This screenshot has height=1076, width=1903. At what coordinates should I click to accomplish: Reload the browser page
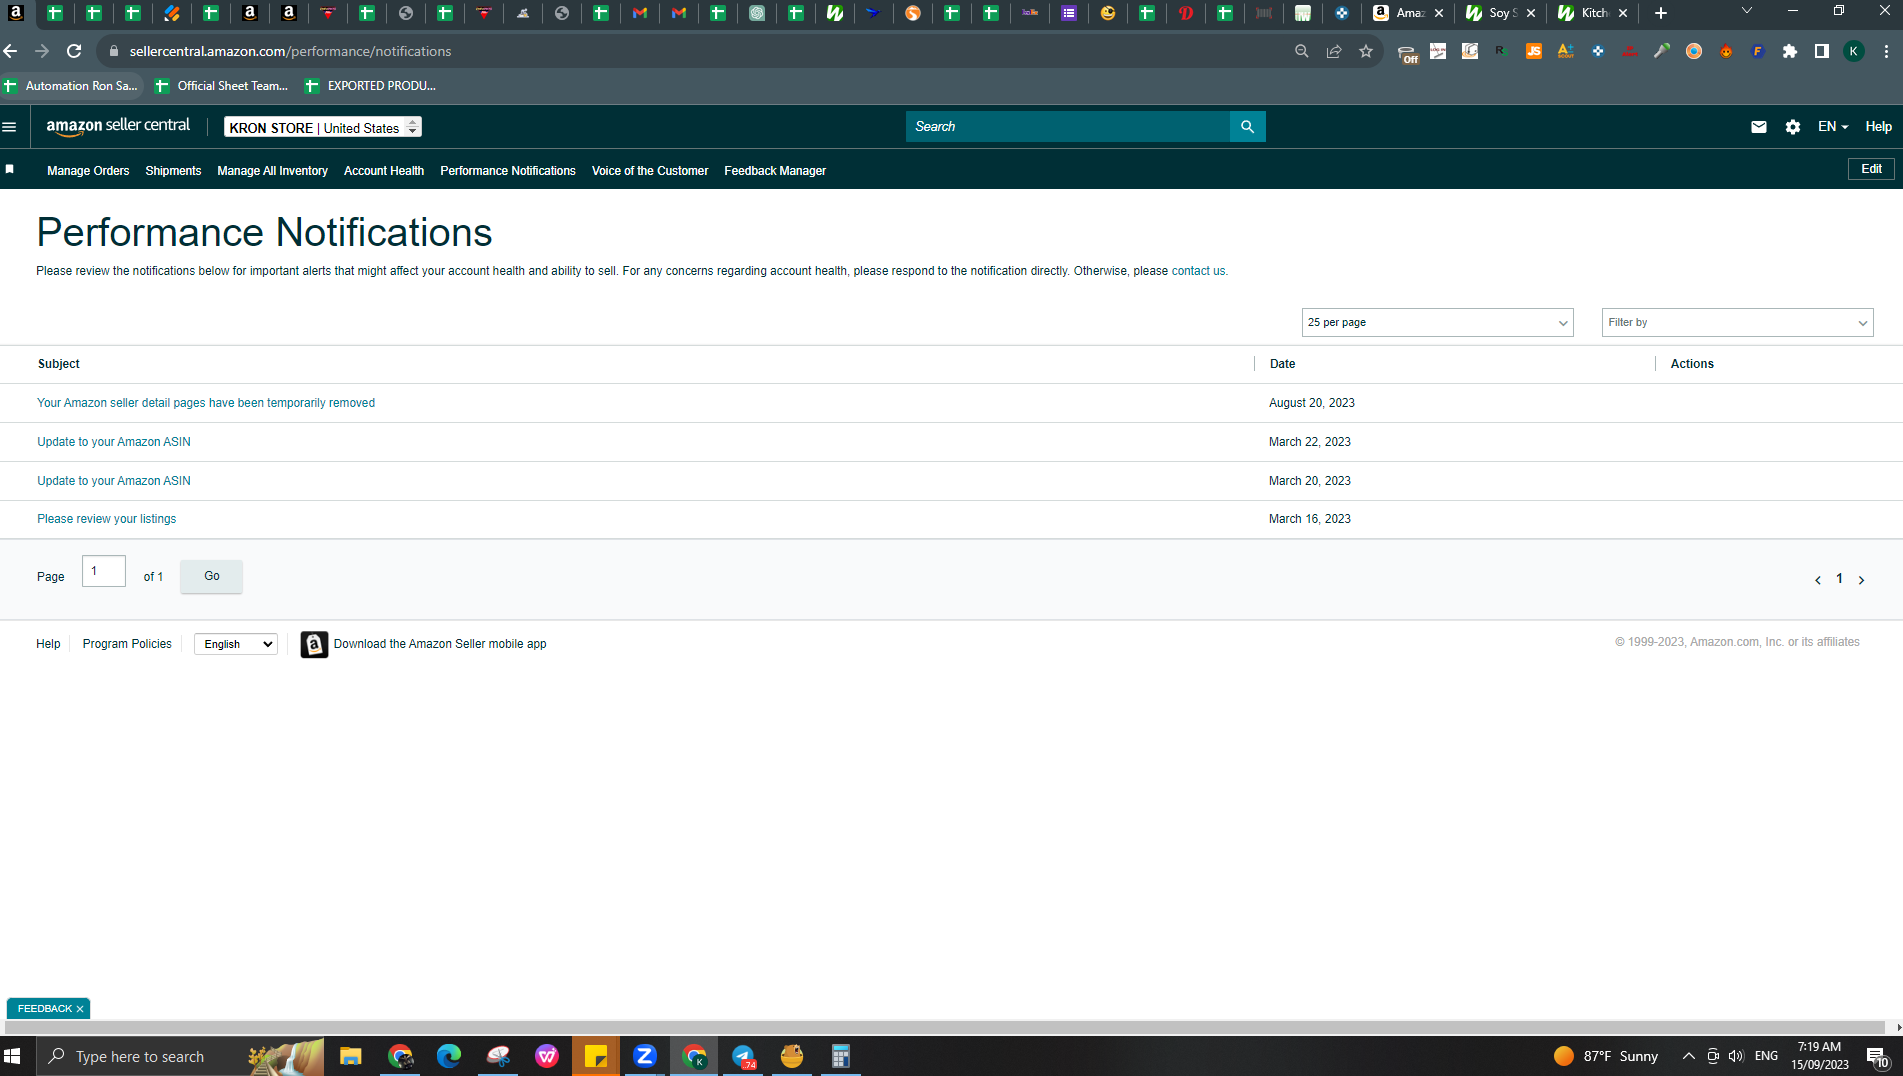pyautogui.click(x=74, y=51)
